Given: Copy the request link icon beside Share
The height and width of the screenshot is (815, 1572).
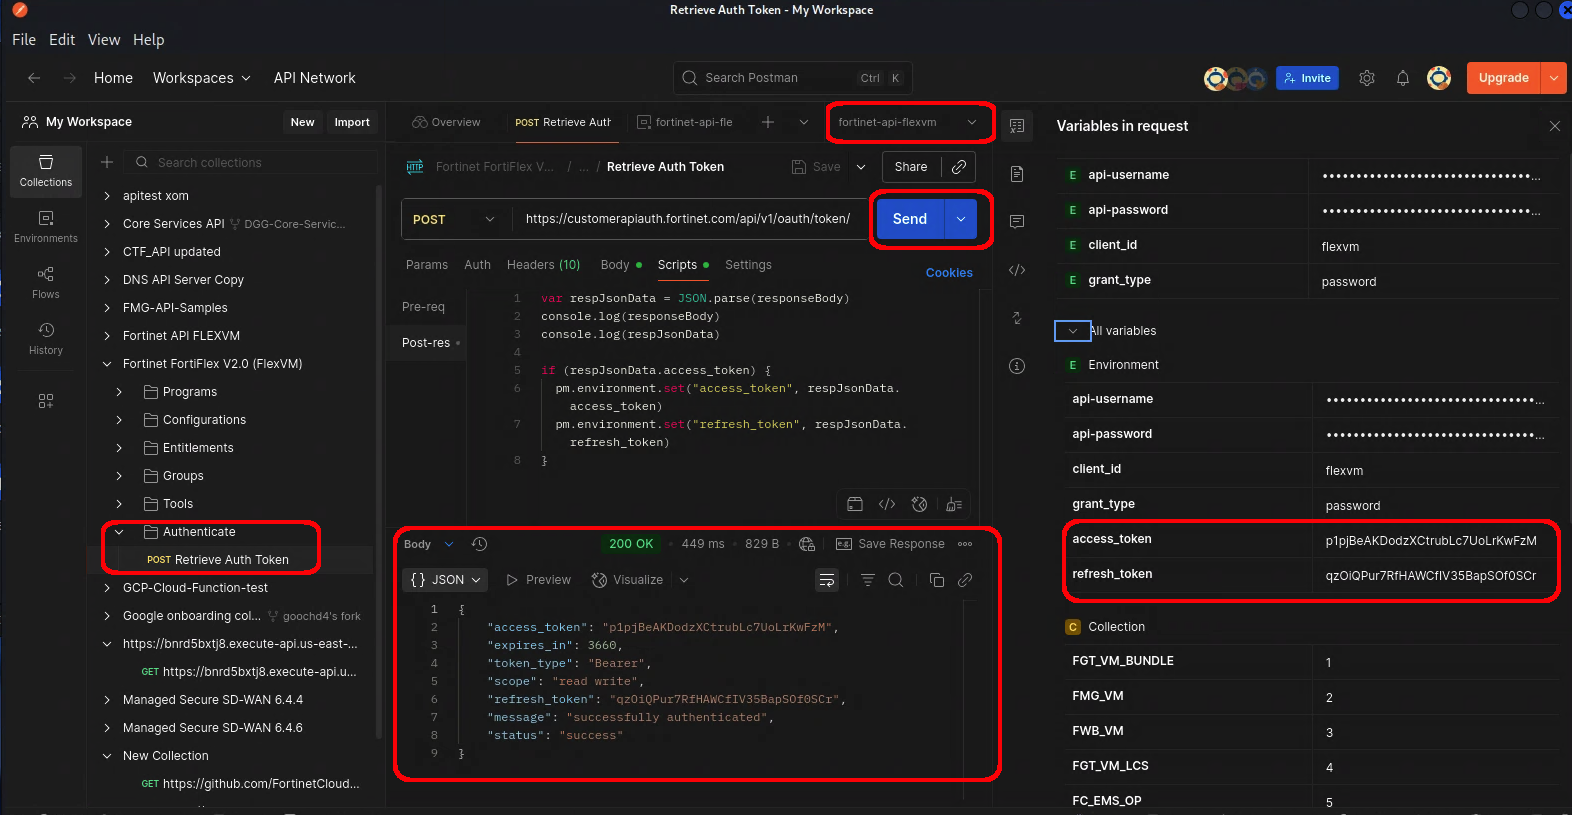Looking at the screenshot, I should pyautogui.click(x=959, y=167).
